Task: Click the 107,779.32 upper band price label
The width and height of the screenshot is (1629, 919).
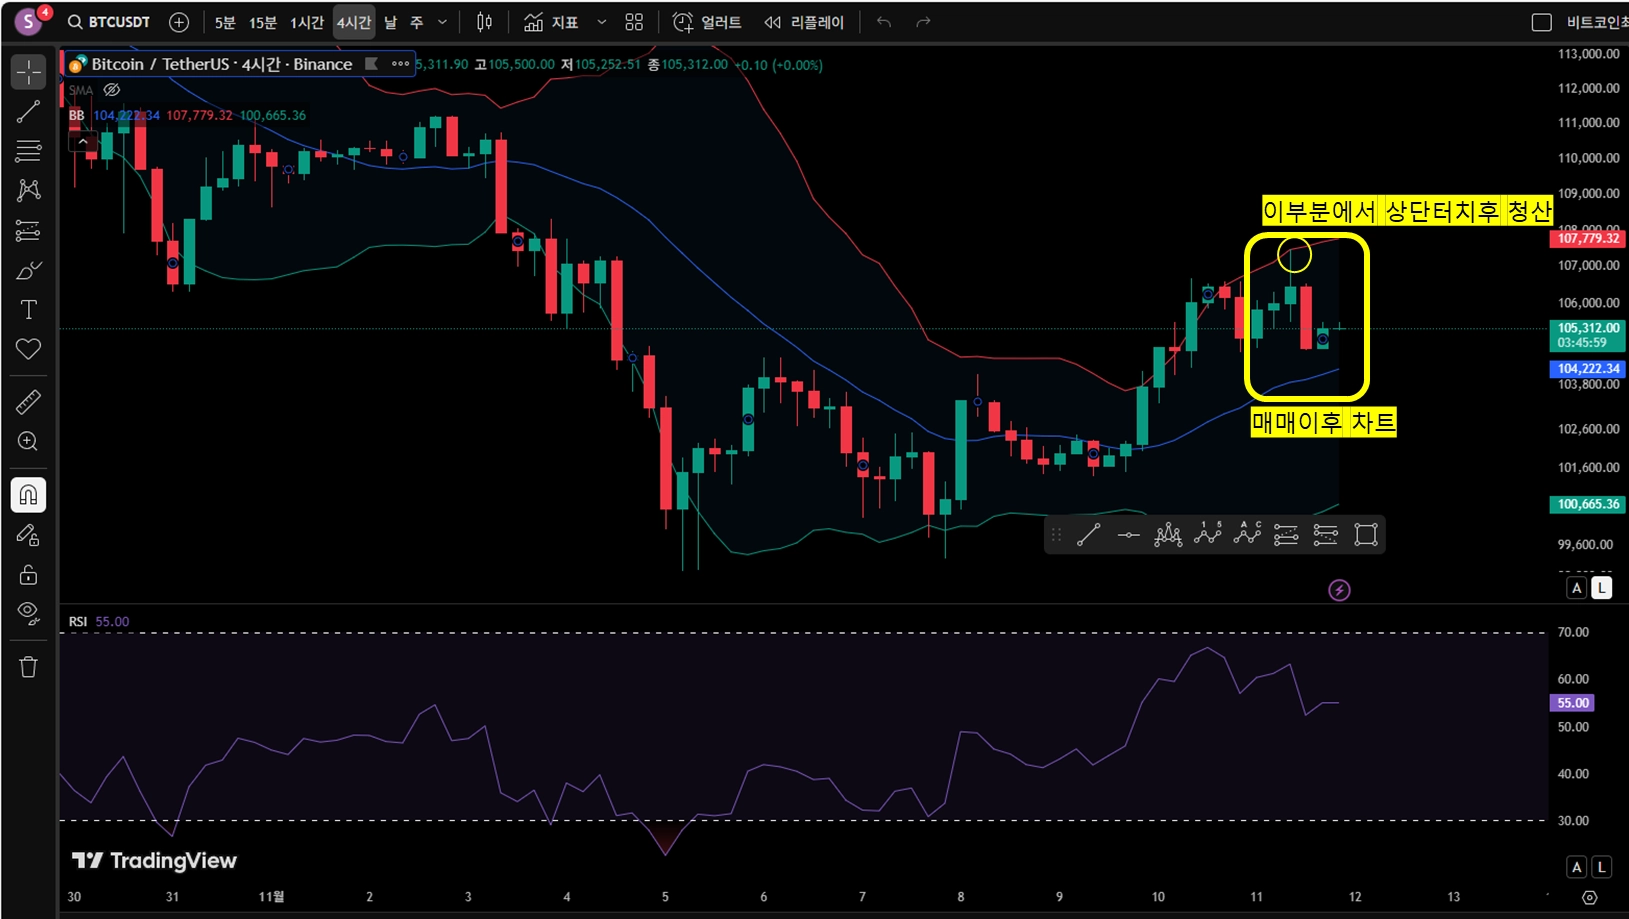Action: pos(1588,238)
